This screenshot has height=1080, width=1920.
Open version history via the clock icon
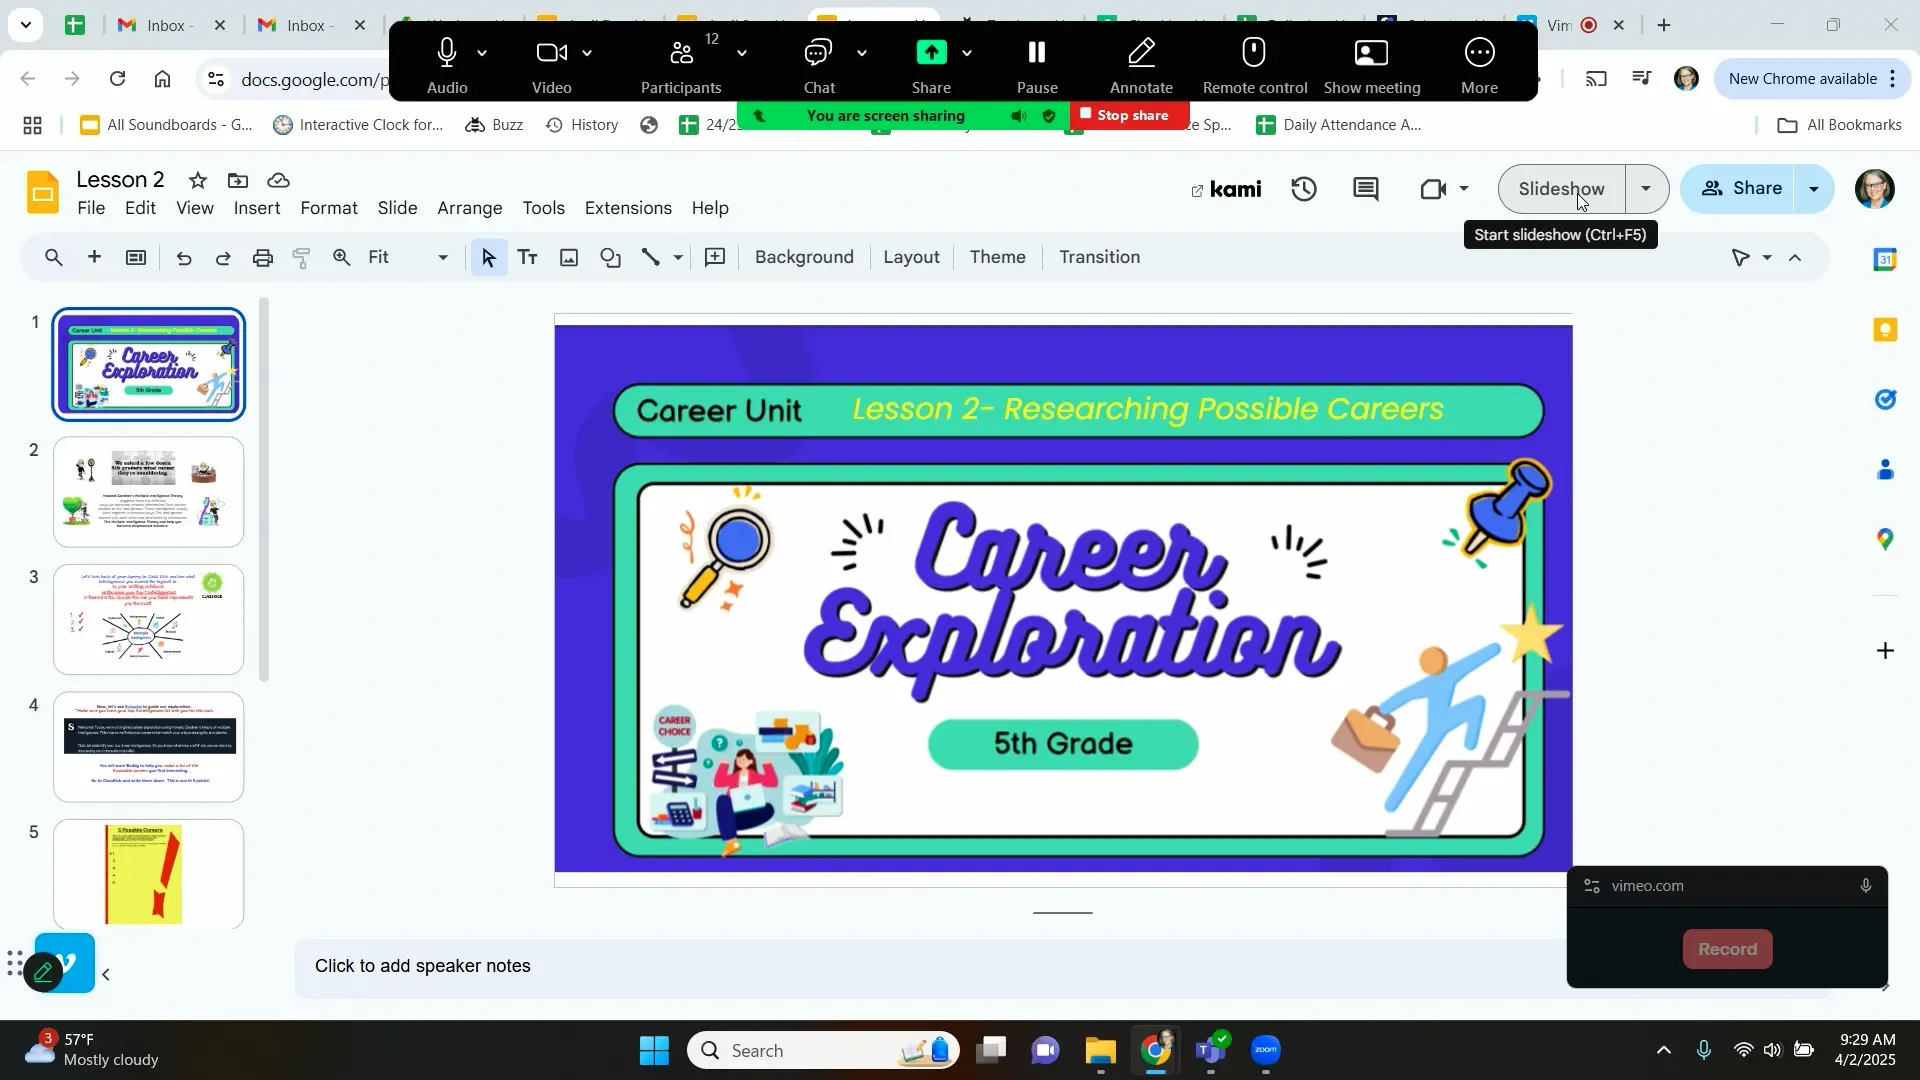1304,189
